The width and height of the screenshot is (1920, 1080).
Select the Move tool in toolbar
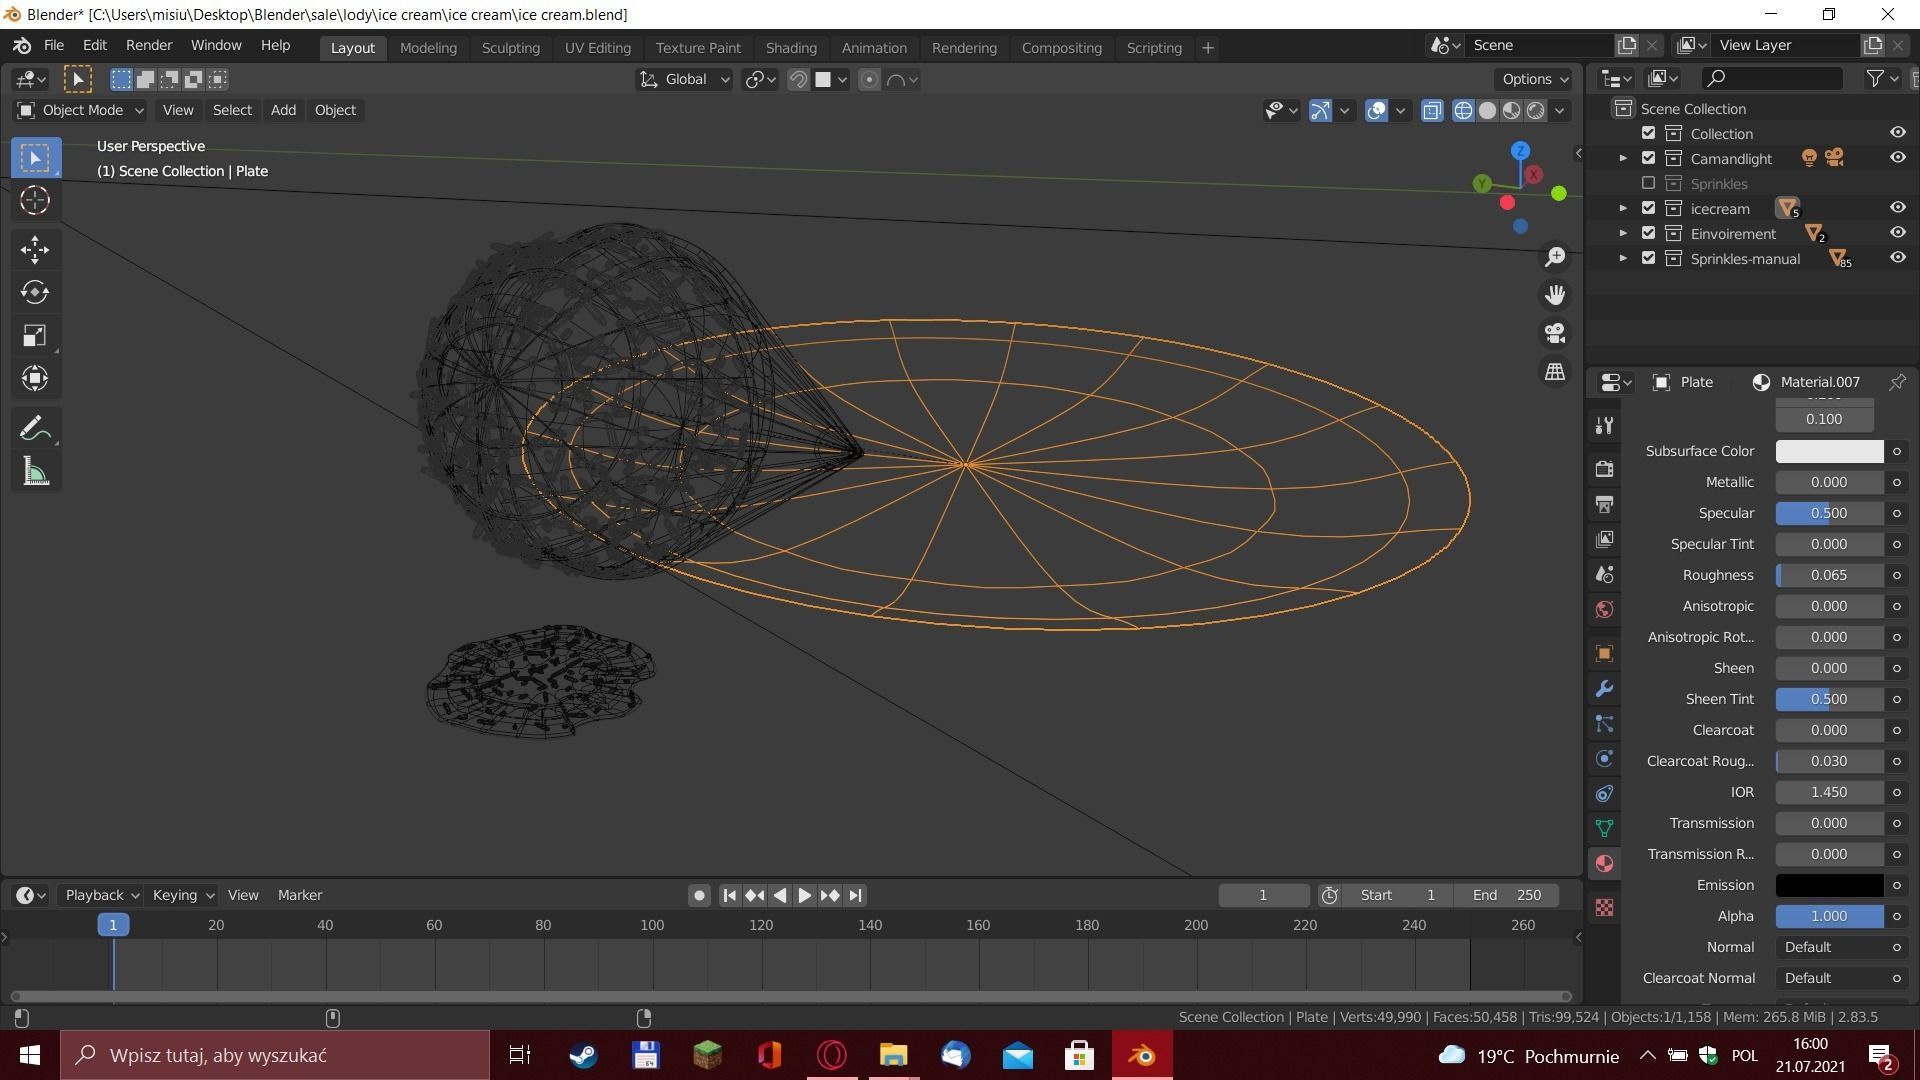(35, 249)
